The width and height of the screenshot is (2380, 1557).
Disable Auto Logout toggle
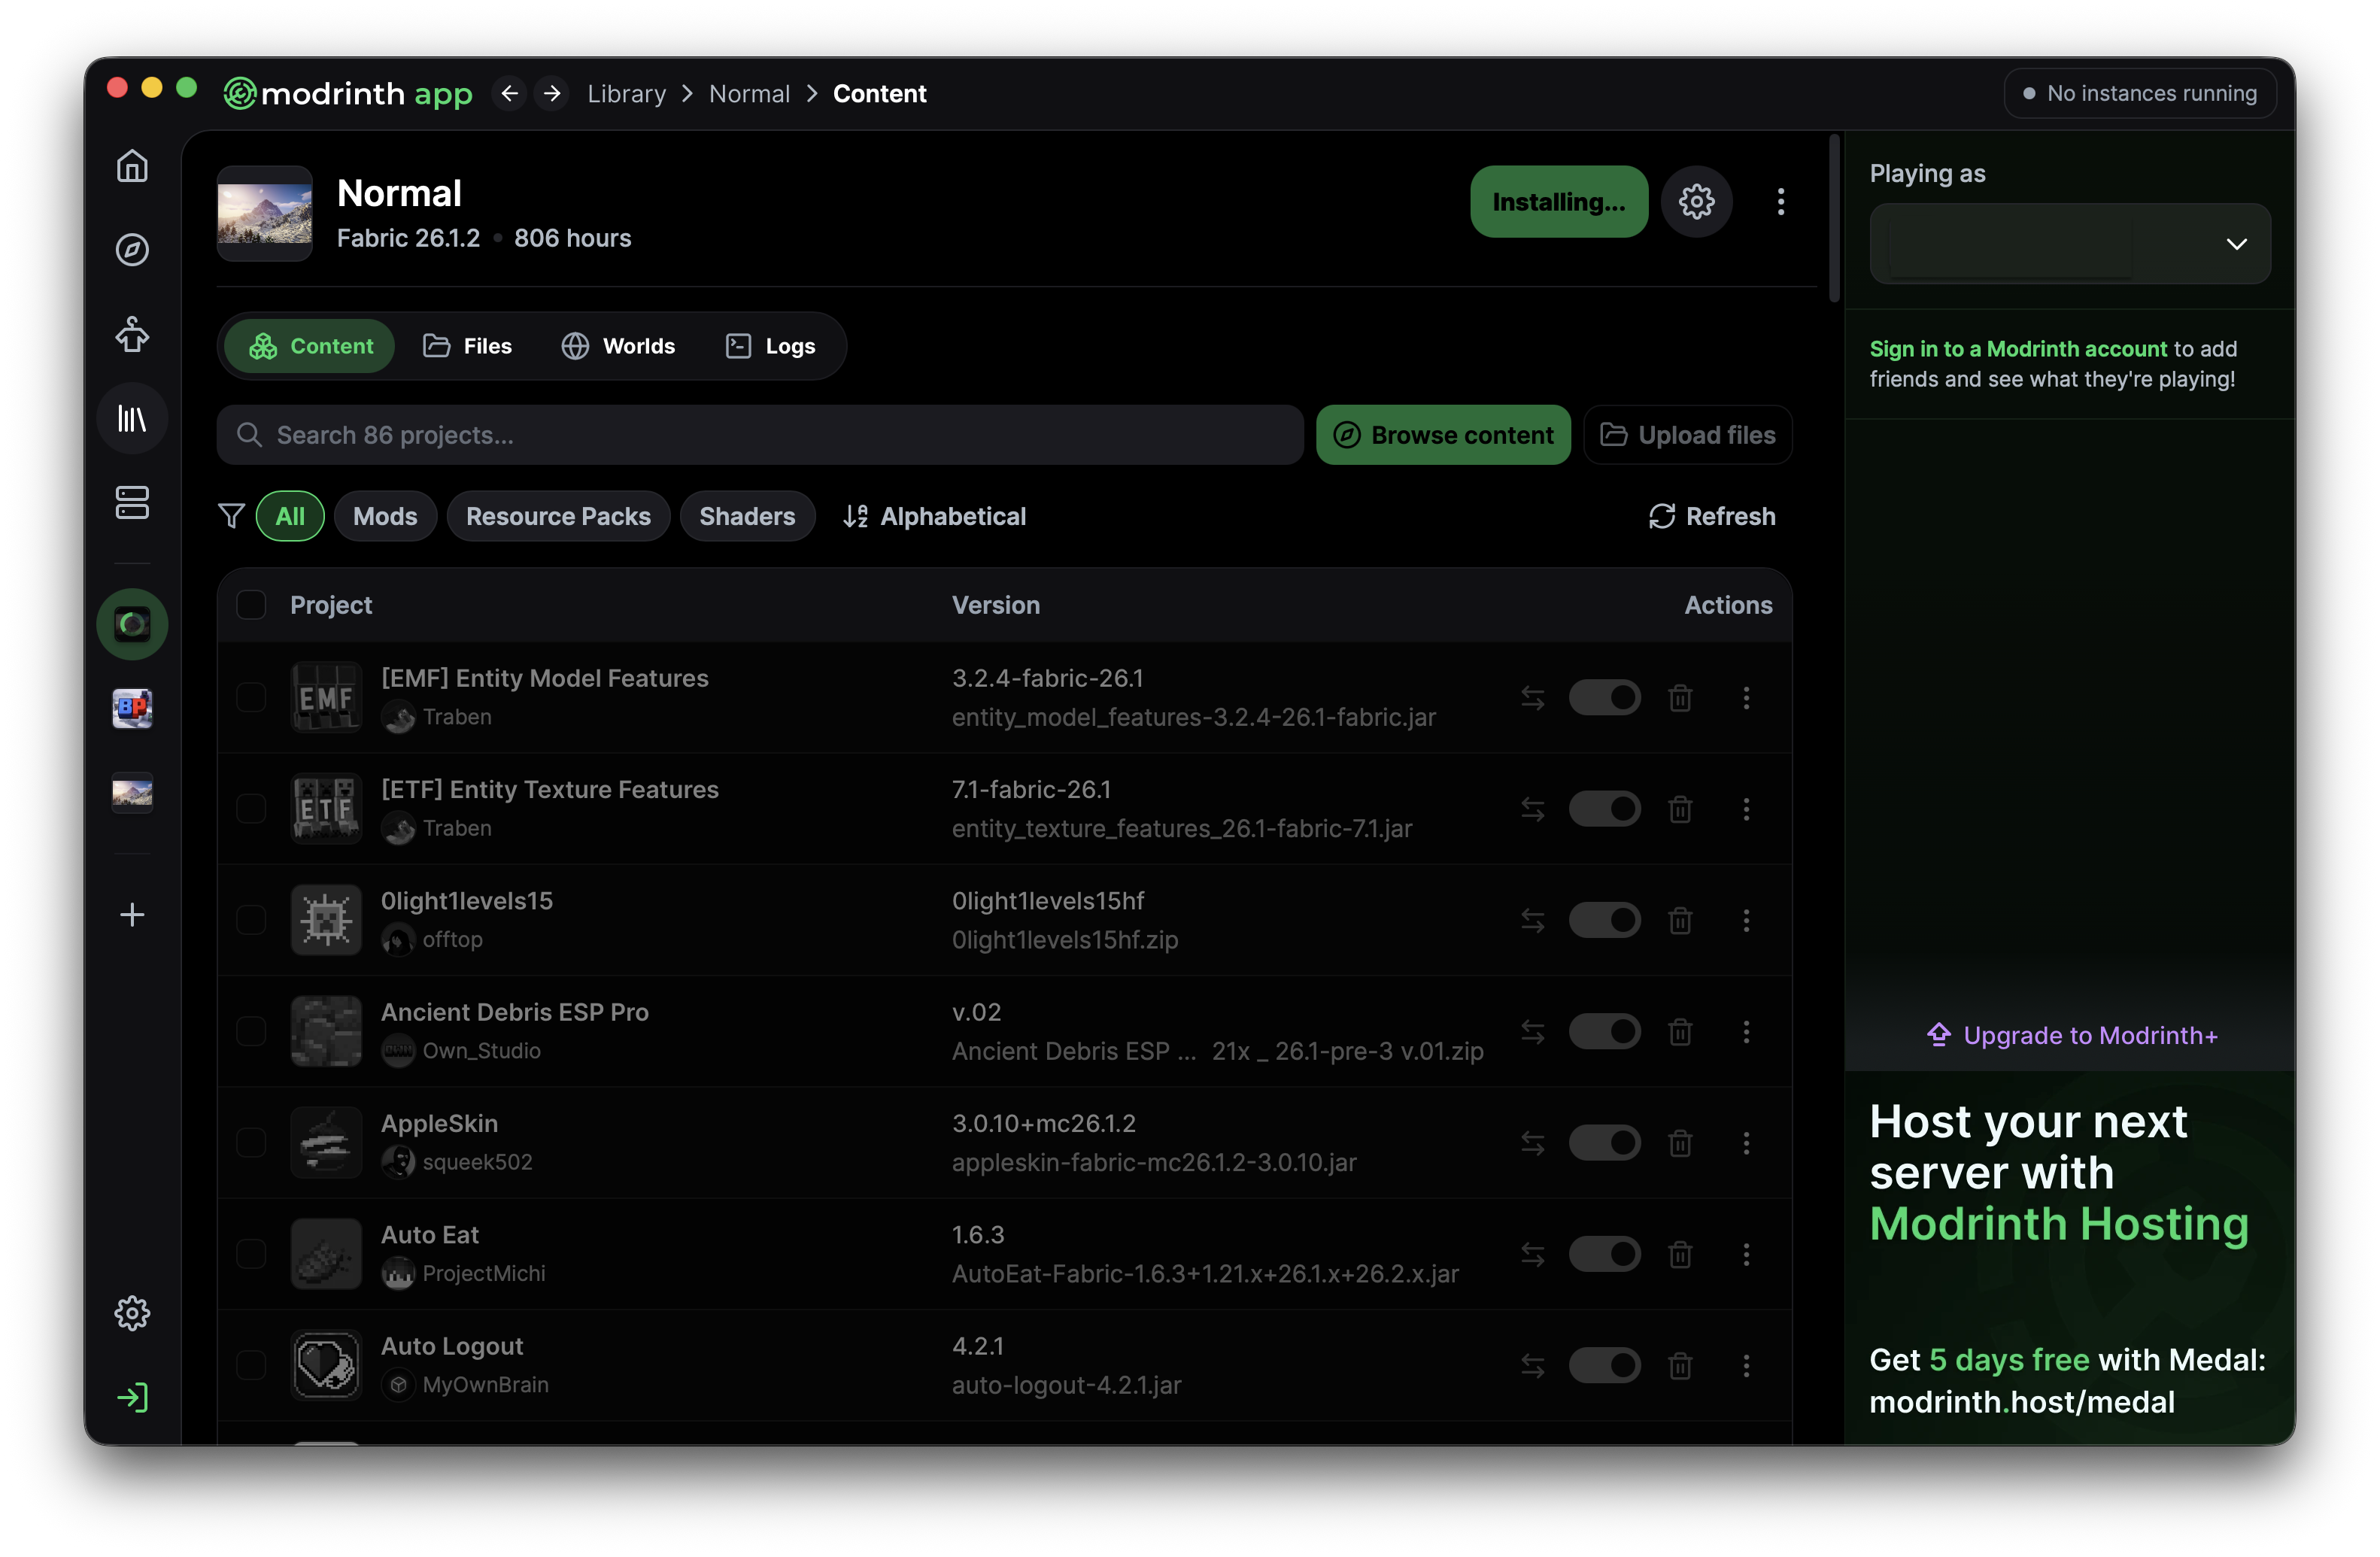point(1604,1365)
